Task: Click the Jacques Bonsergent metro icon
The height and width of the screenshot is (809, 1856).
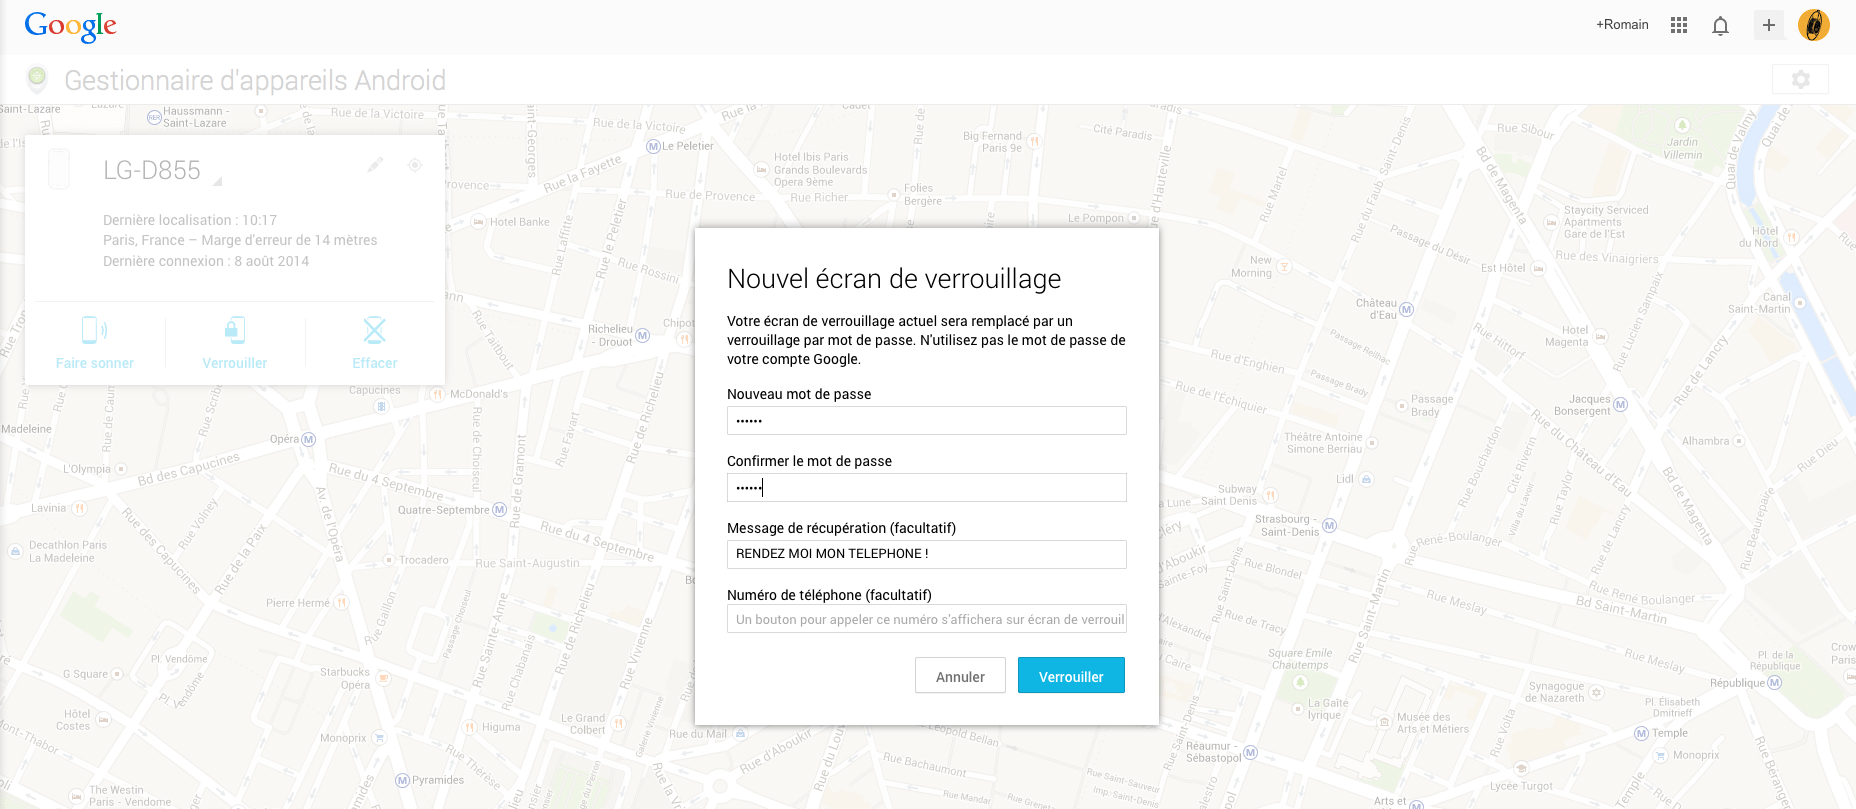Action: tap(1621, 404)
